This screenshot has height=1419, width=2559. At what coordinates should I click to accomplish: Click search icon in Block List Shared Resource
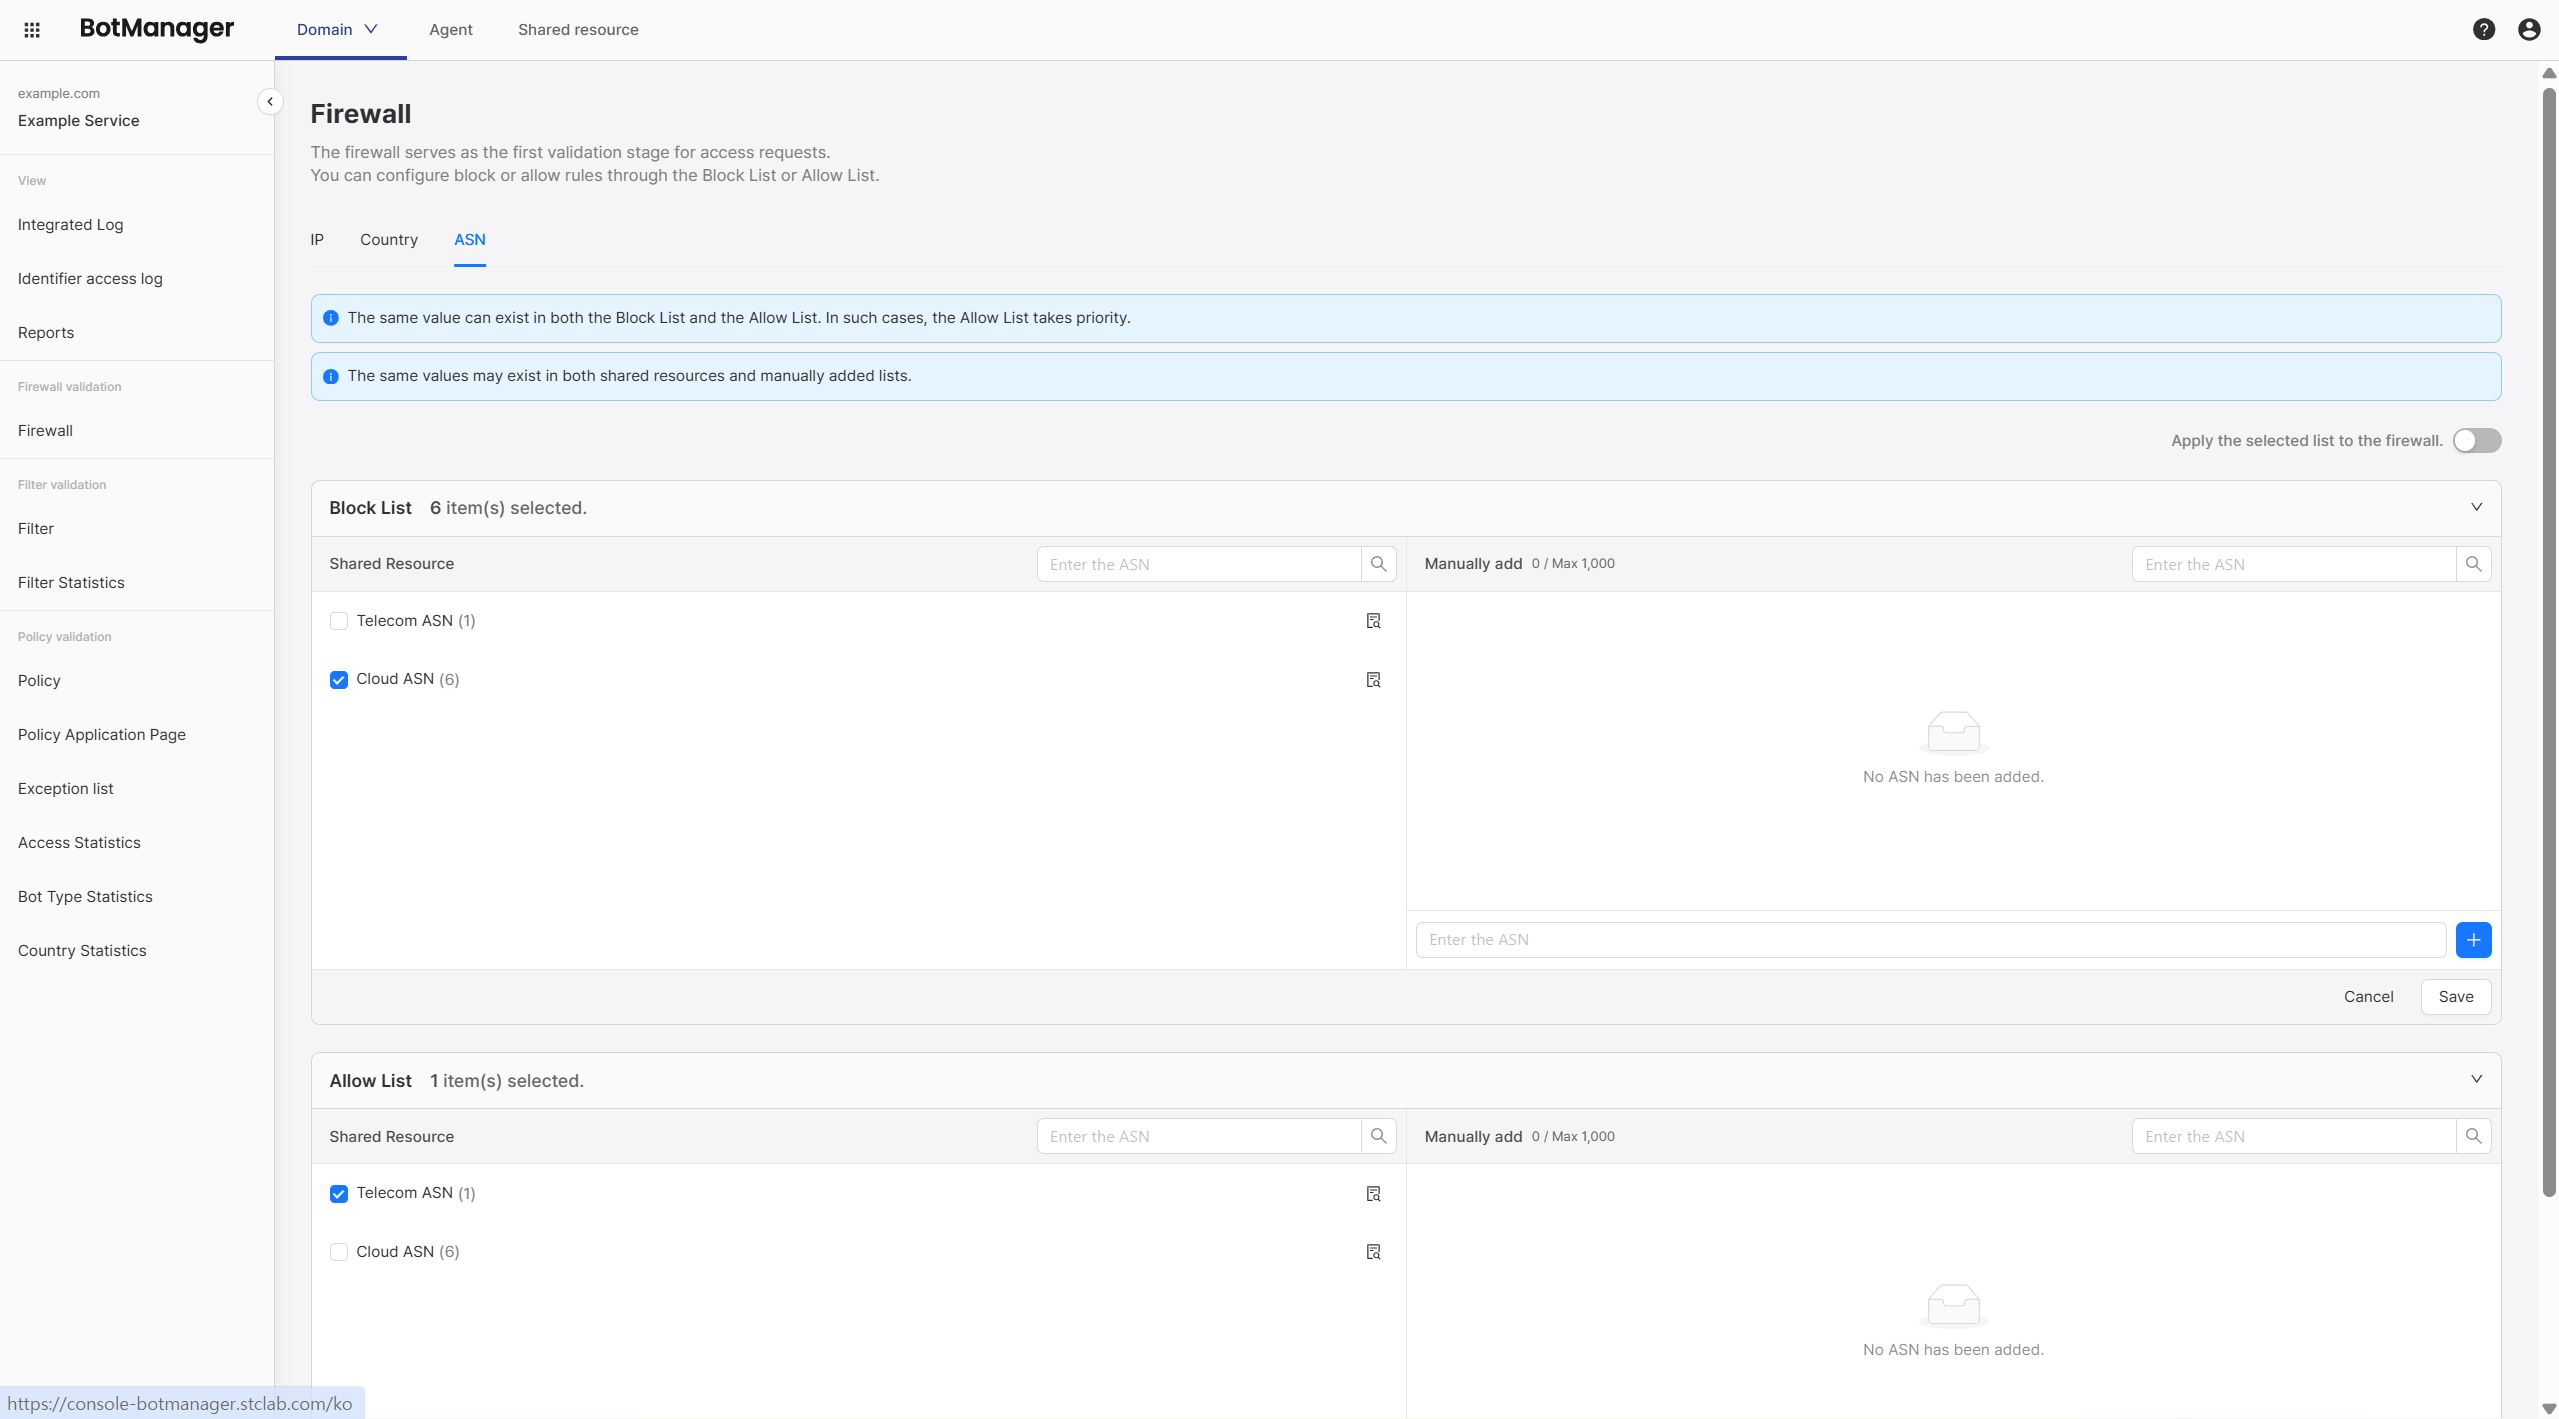[x=1378, y=564]
